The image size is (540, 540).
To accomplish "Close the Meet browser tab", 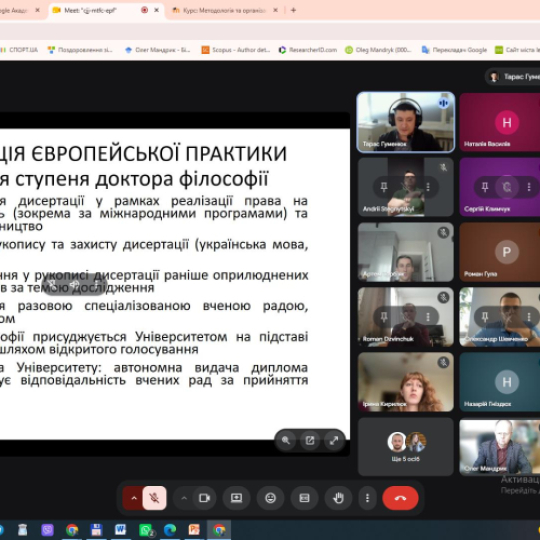I will (156, 10).
